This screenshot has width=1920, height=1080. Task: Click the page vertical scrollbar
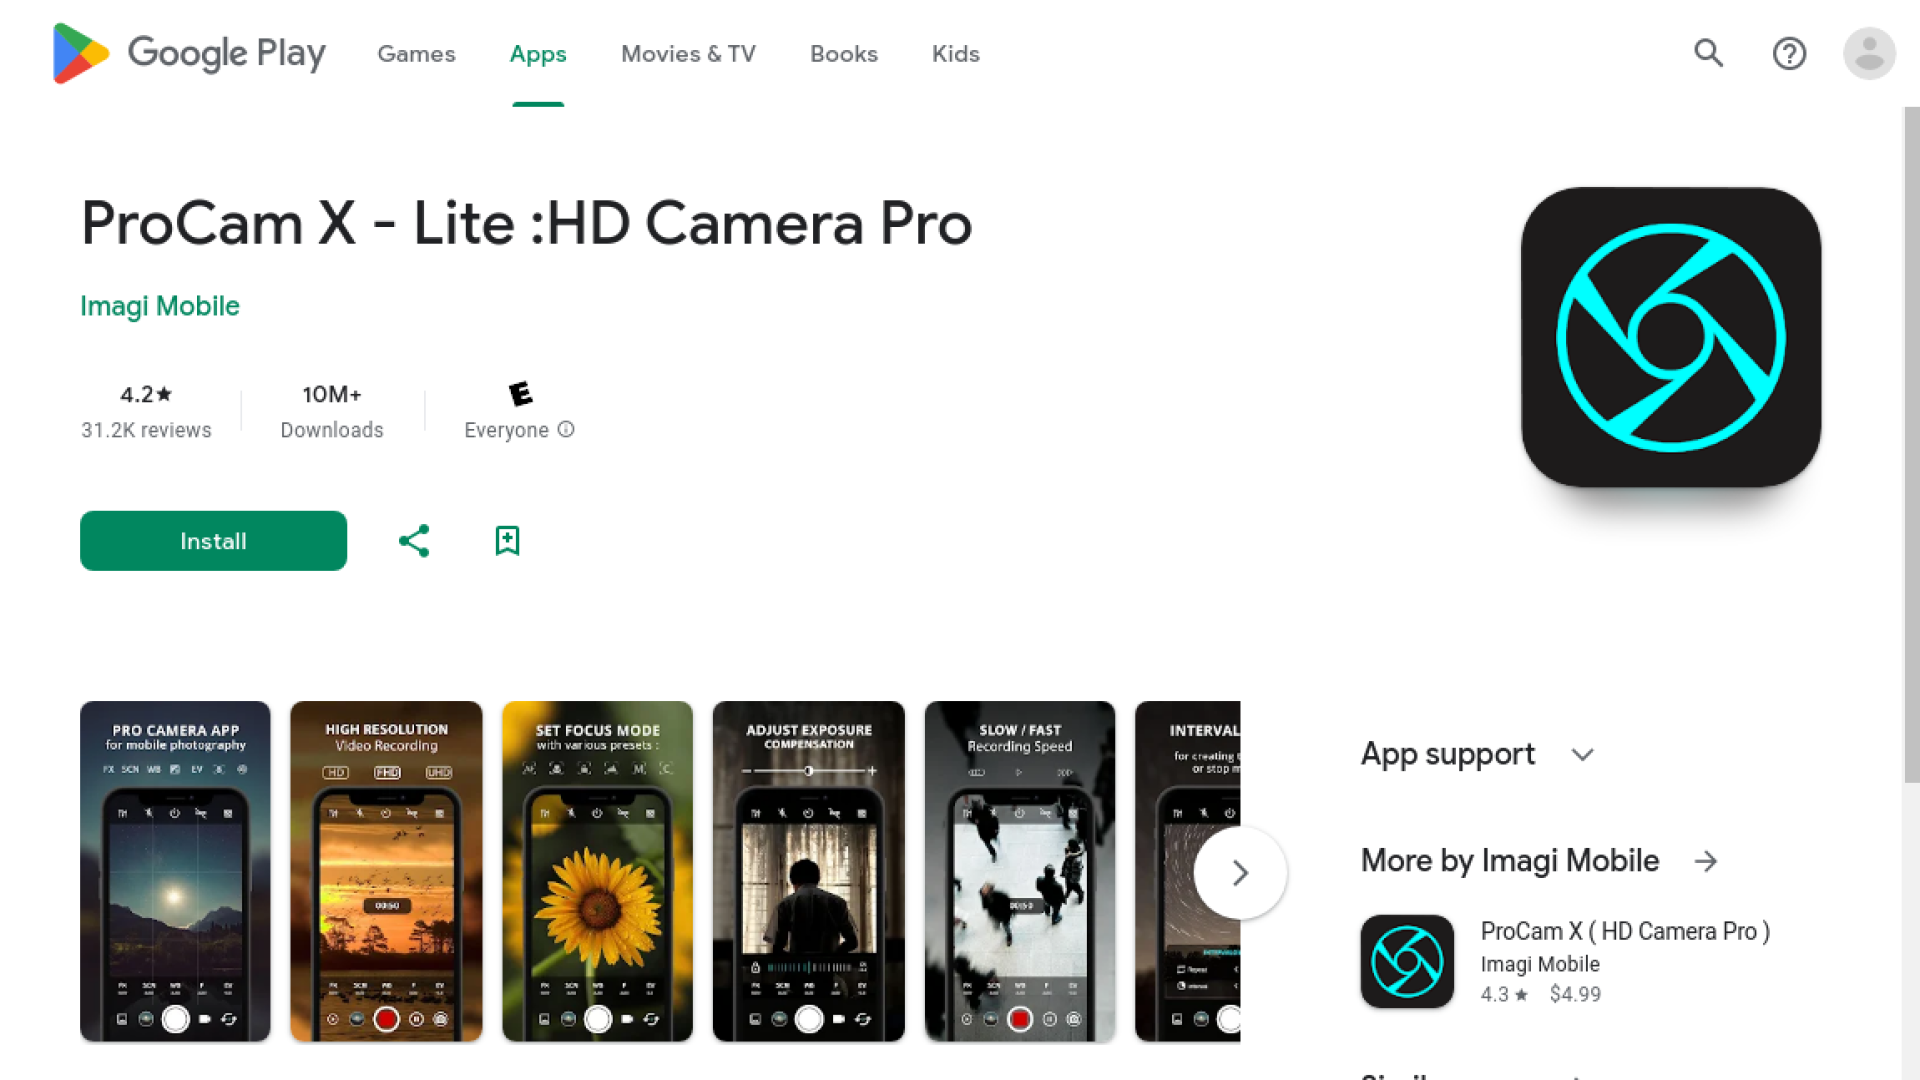point(1910,445)
